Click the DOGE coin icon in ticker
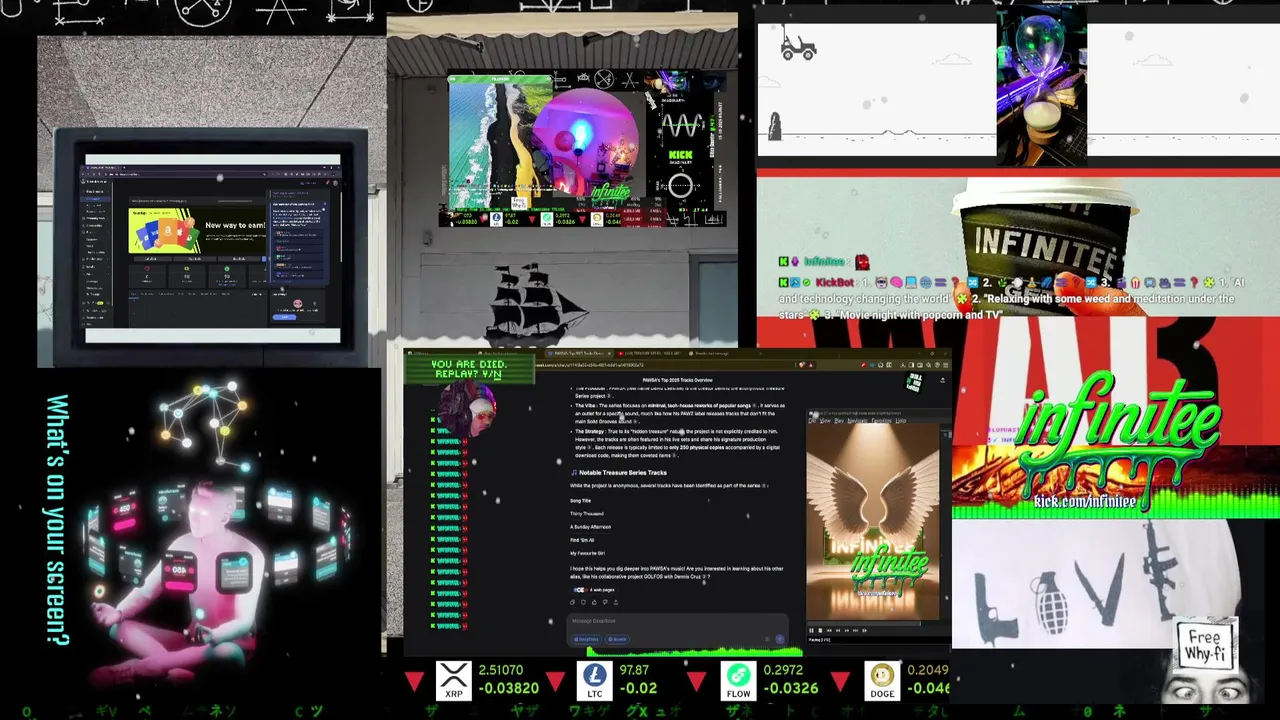Image resolution: width=1280 pixels, height=720 pixels. click(881, 679)
